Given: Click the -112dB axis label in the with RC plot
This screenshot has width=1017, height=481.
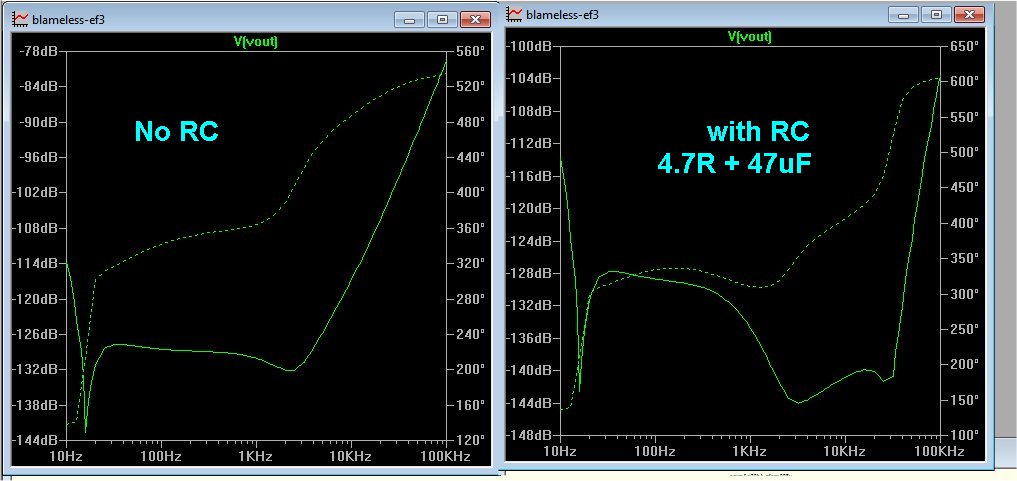Looking at the screenshot, I should pos(531,143).
